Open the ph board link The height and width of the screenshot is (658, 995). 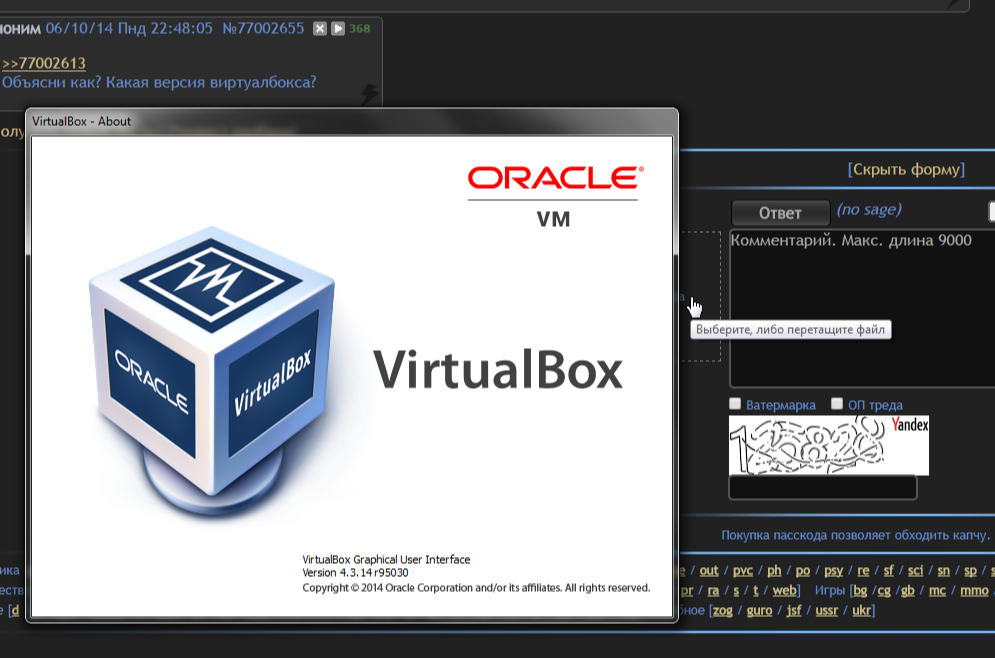point(774,570)
